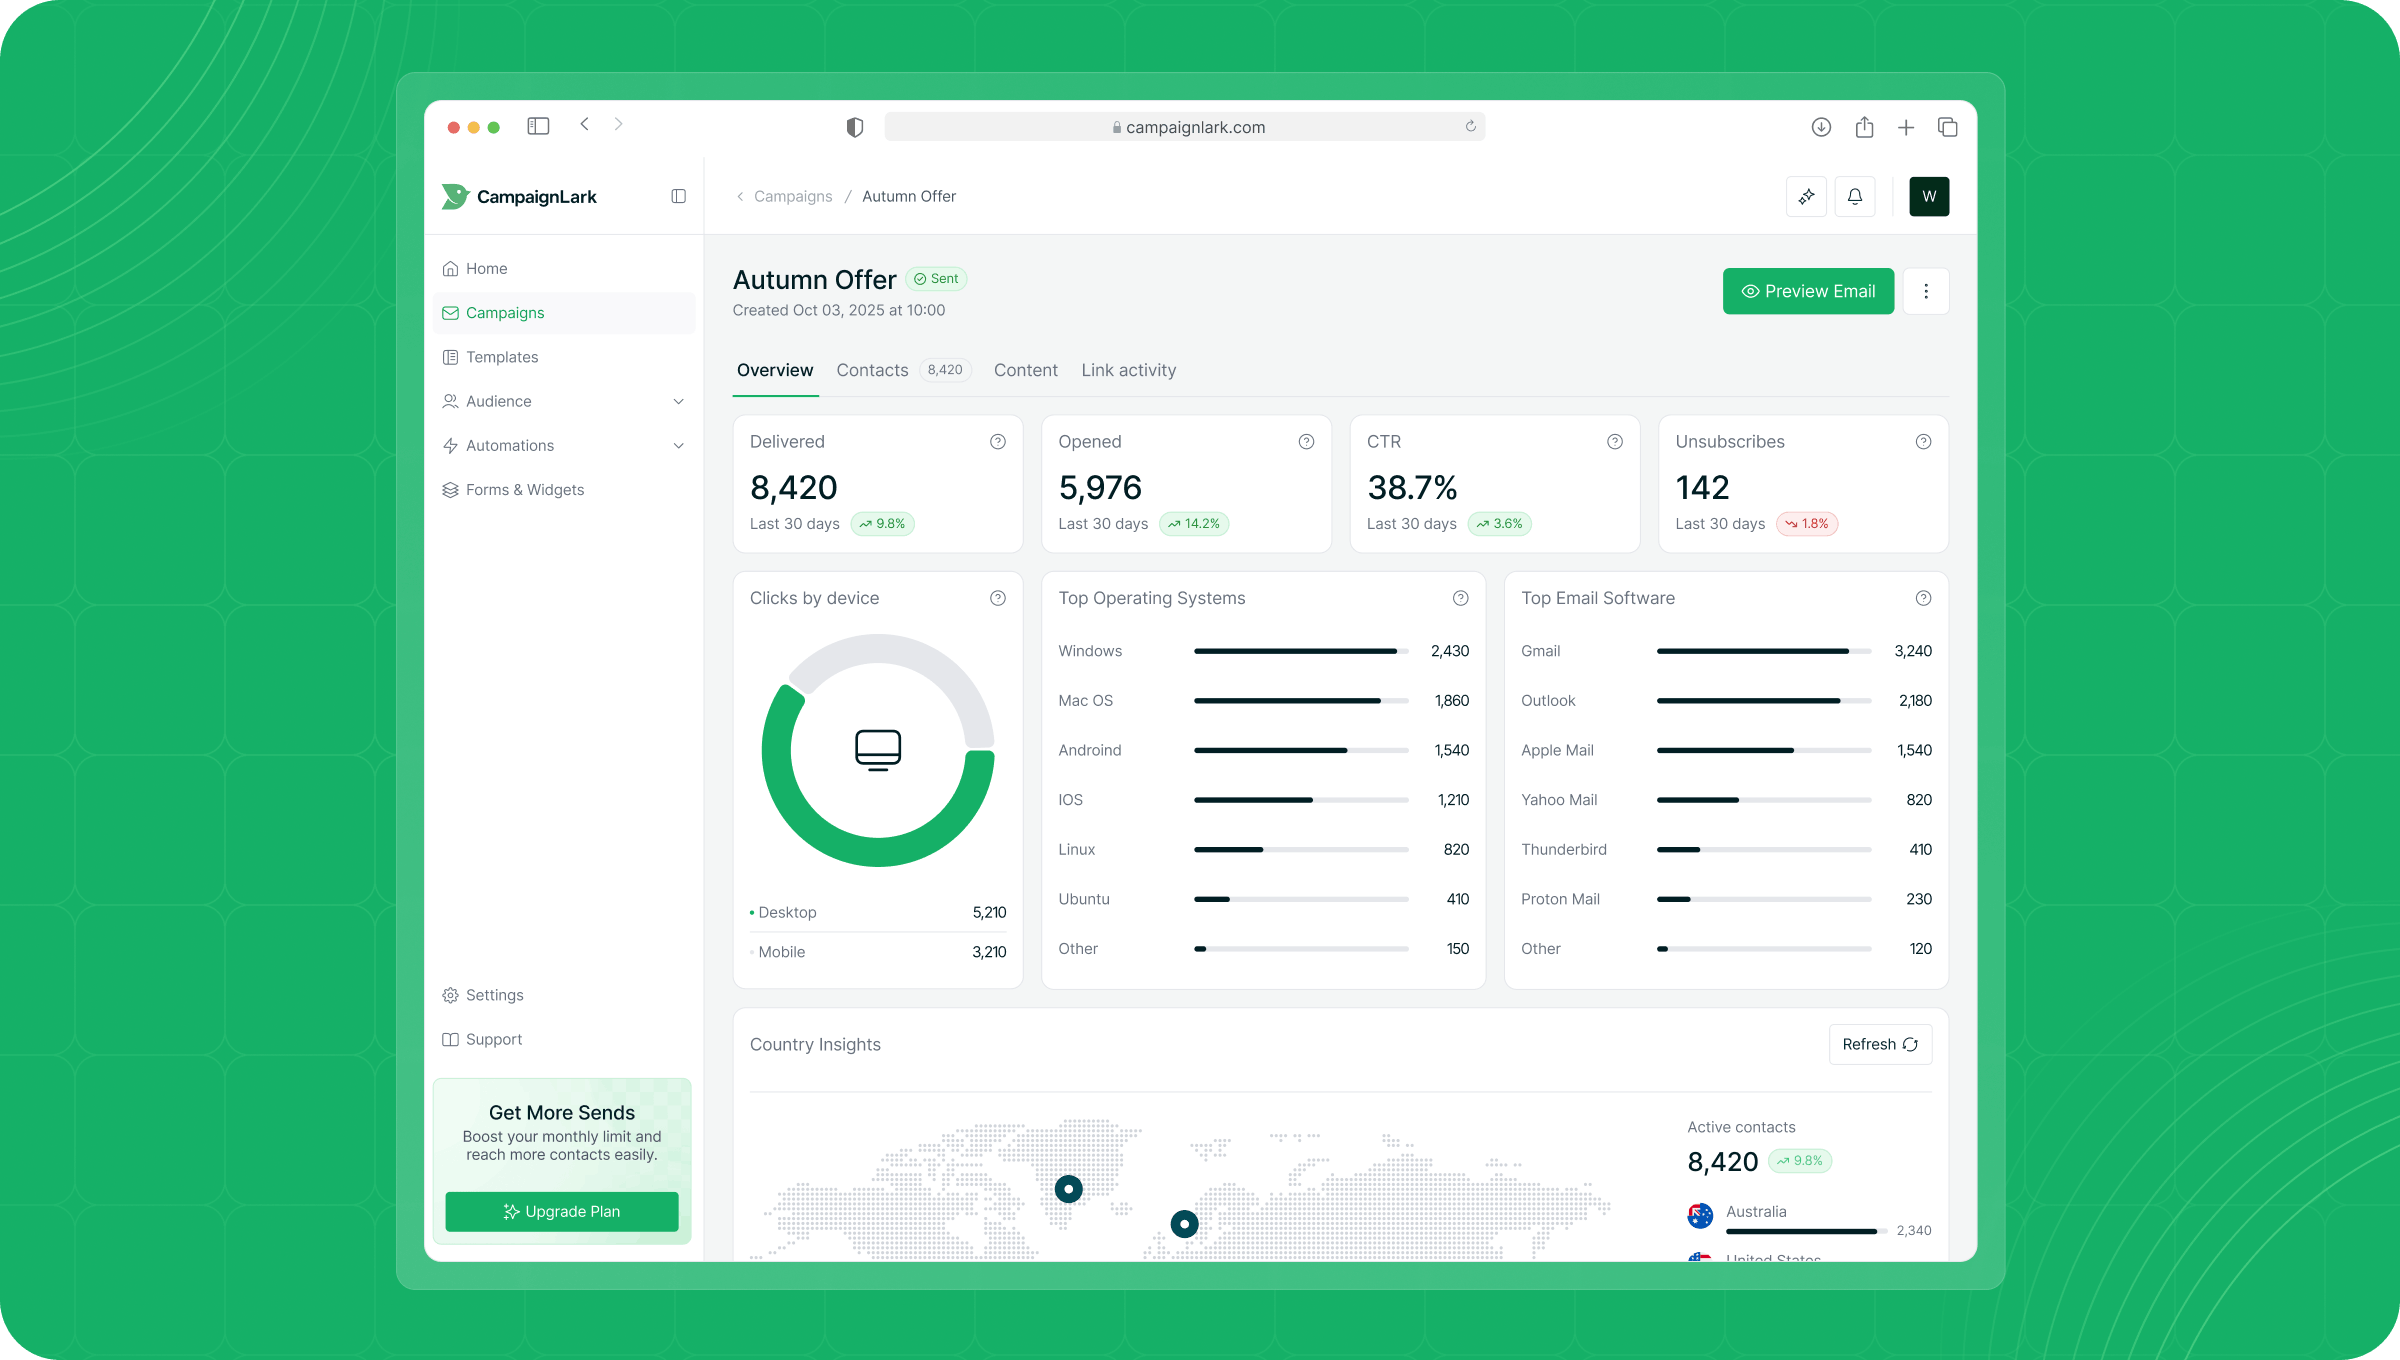Viewport: 2400px width, 1360px height.
Task: Click the Preview Email button
Action: coord(1807,291)
